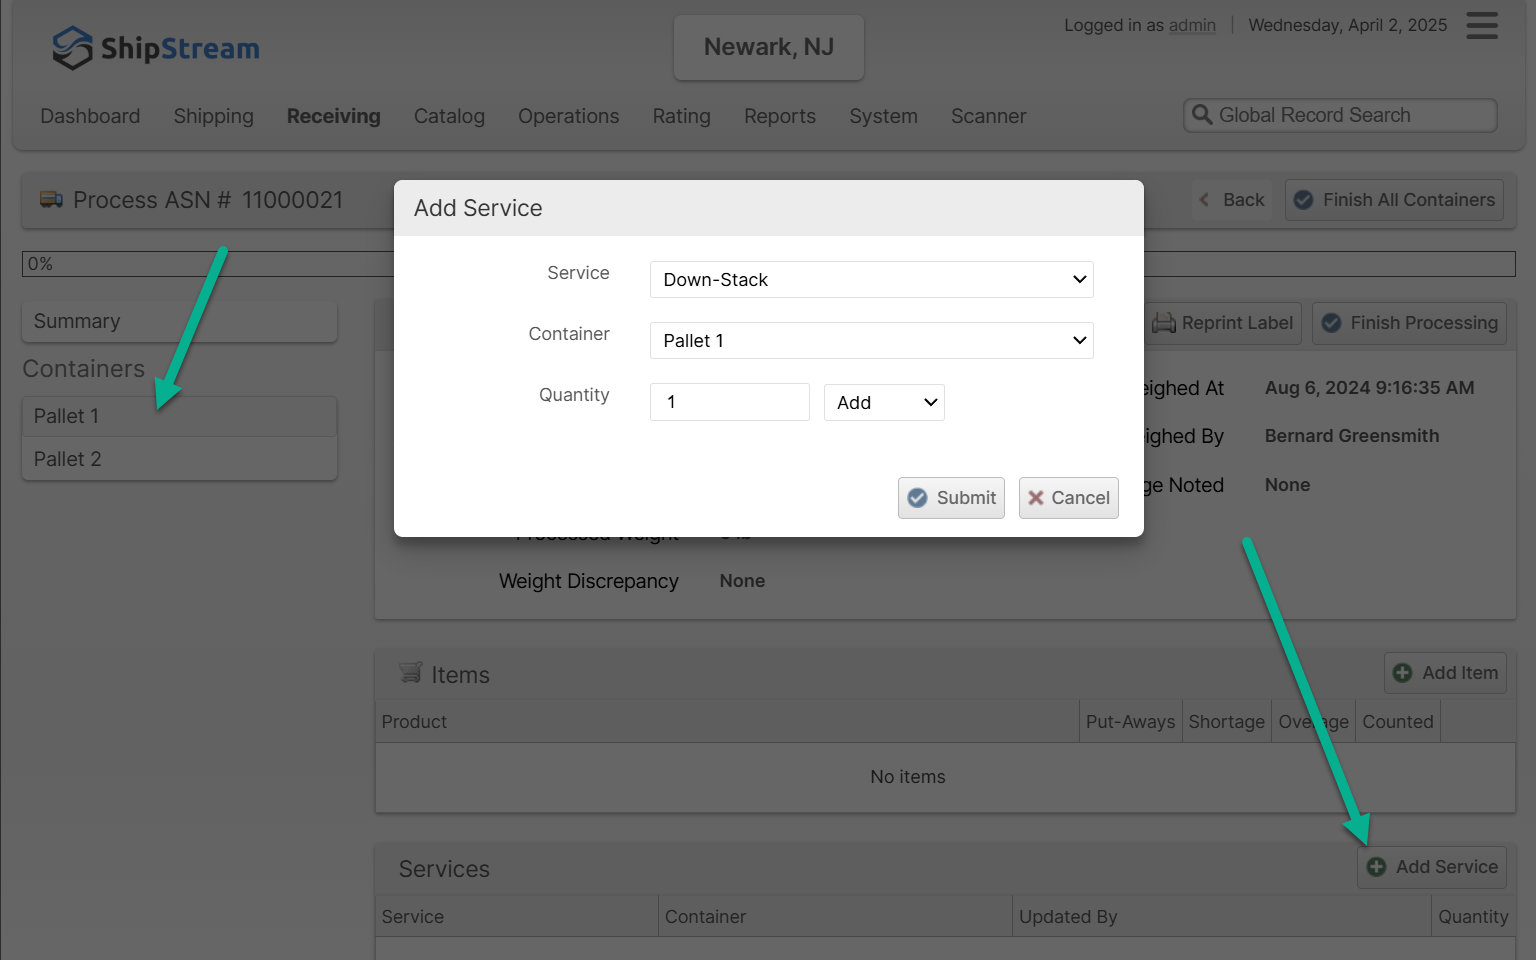Screen dimensions: 1536x960
Task: Open the Service dropdown showing Down-Stack
Action: (x=871, y=280)
